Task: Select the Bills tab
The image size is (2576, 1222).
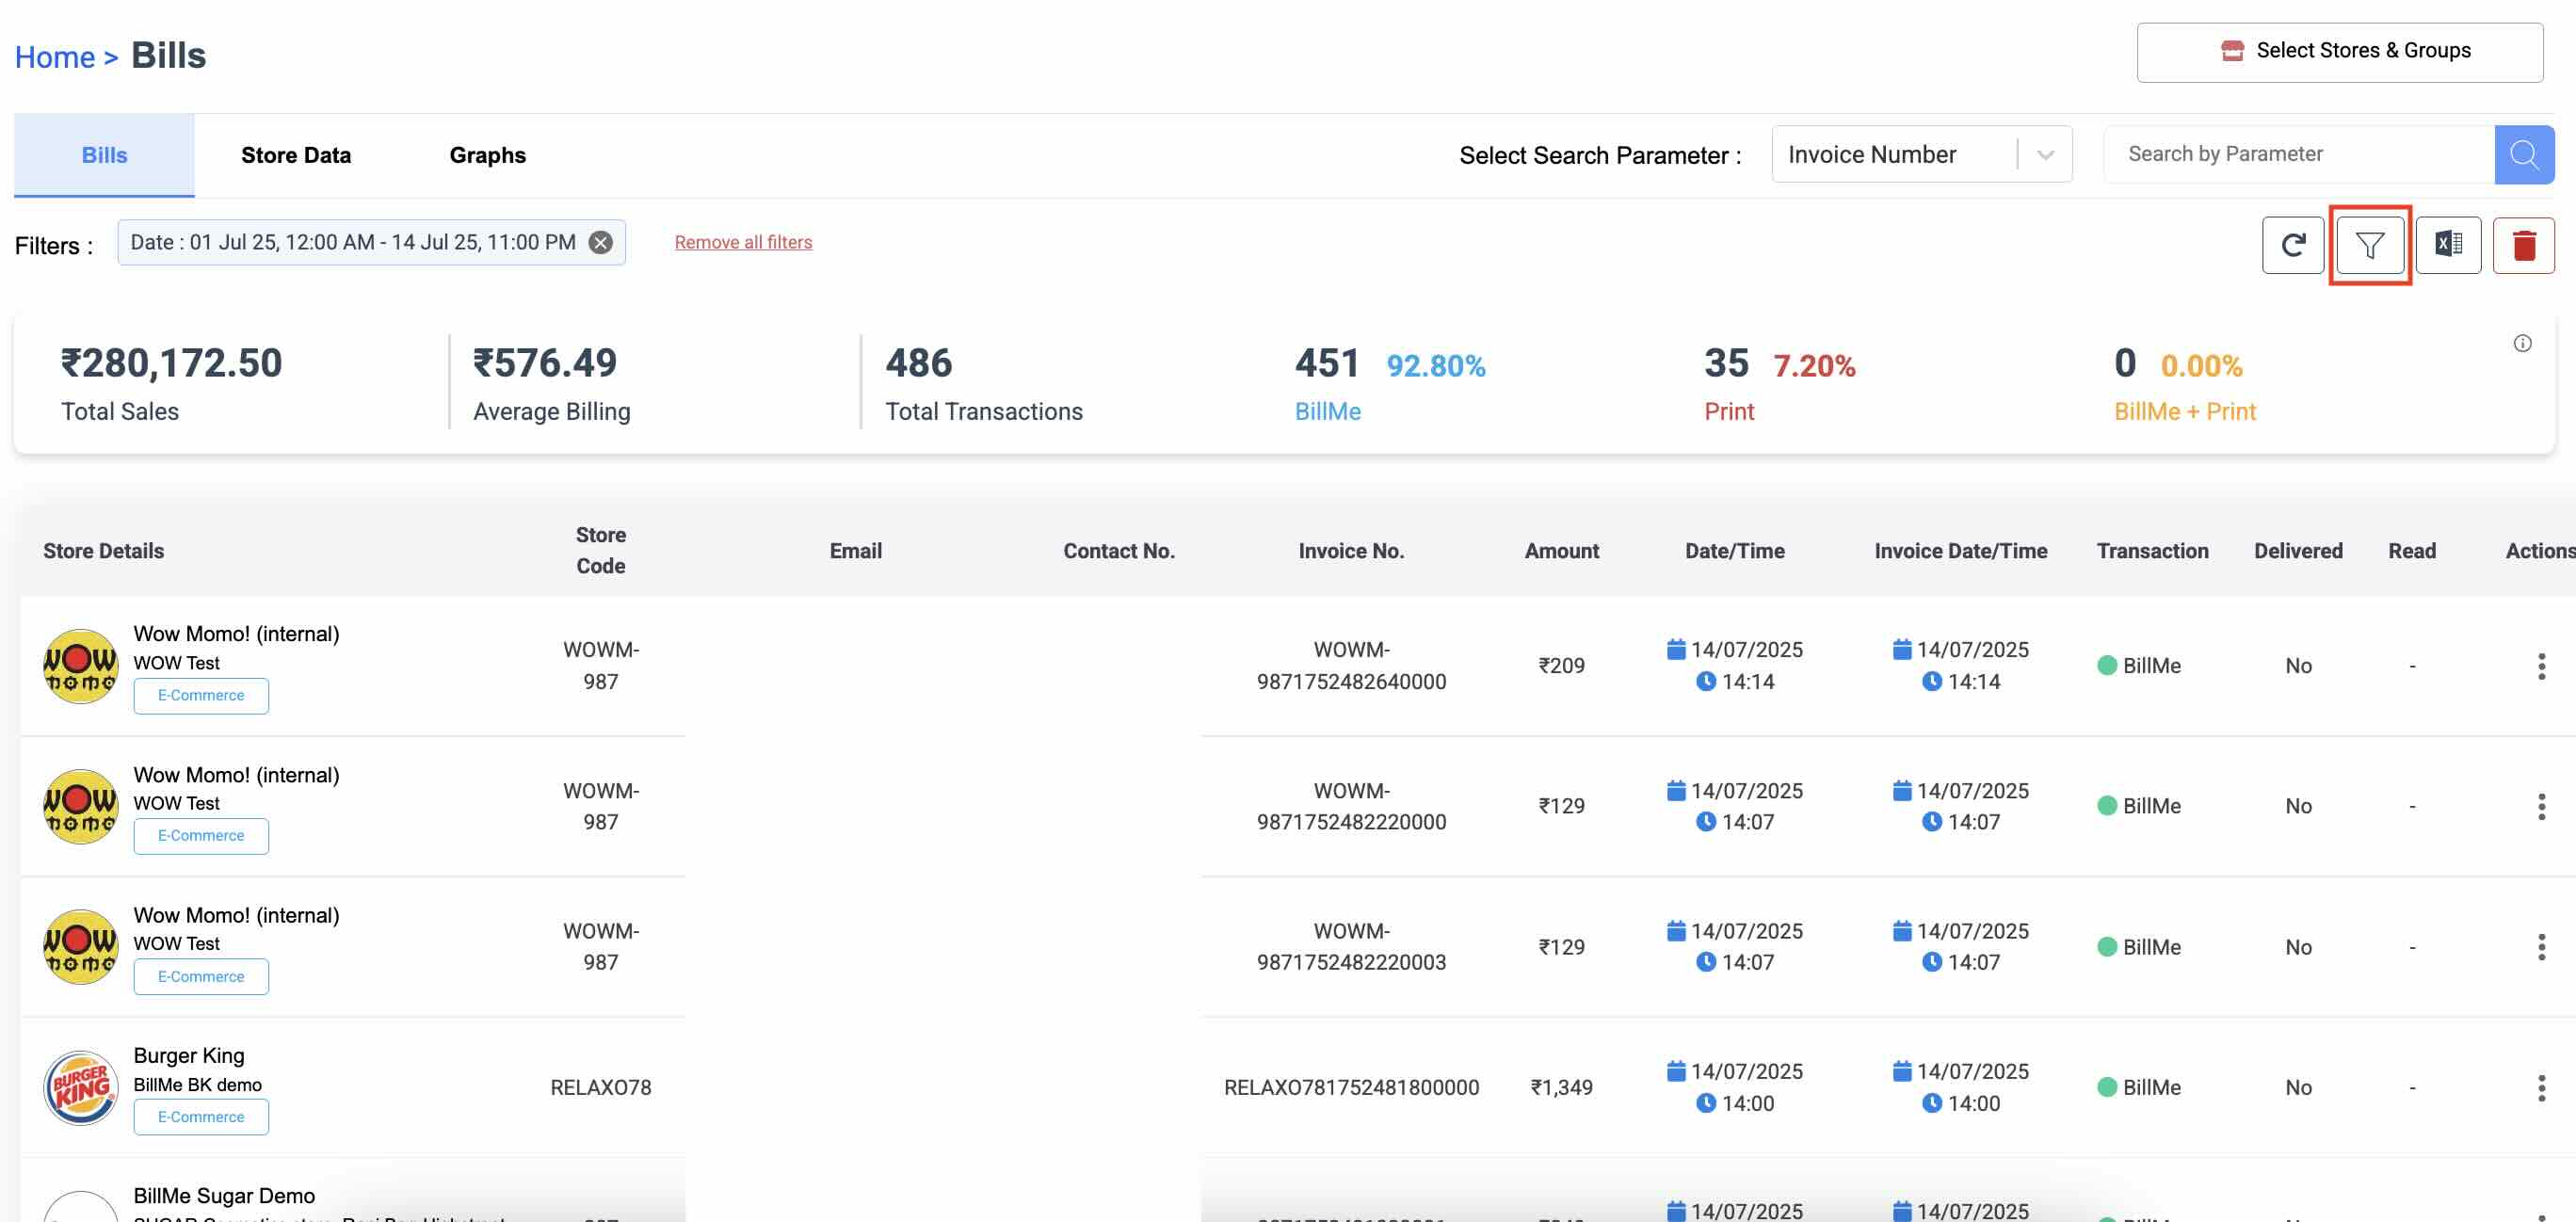Action: tap(104, 156)
